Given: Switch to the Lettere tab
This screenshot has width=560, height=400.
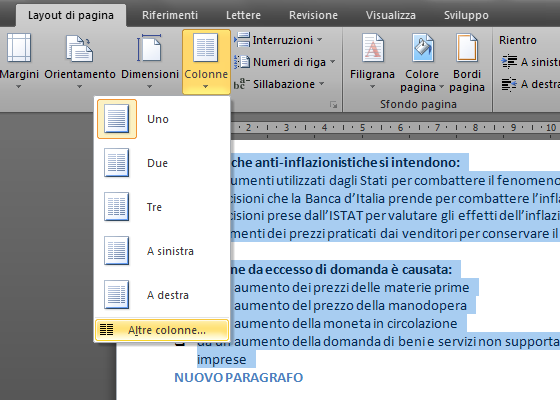Looking at the screenshot, I should click(x=243, y=15).
